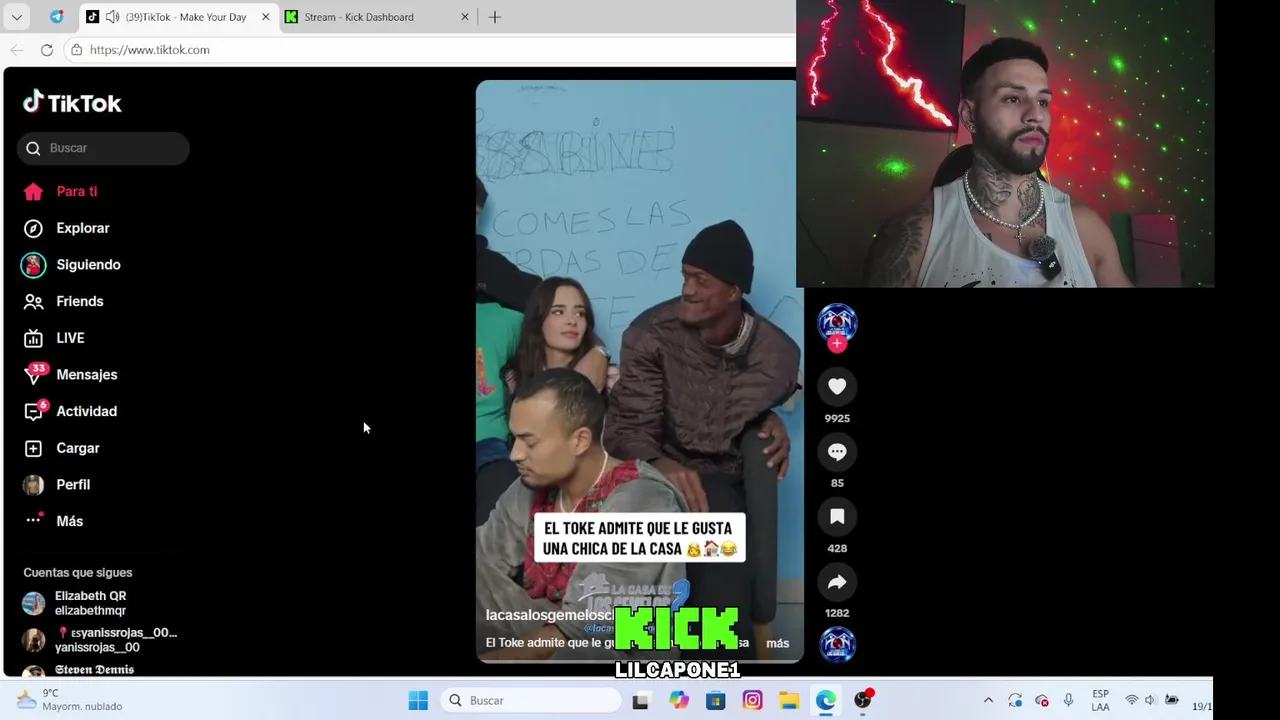Open File Explorer from the taskbar
Screen dimensions: 1280x720
(789, 701)
